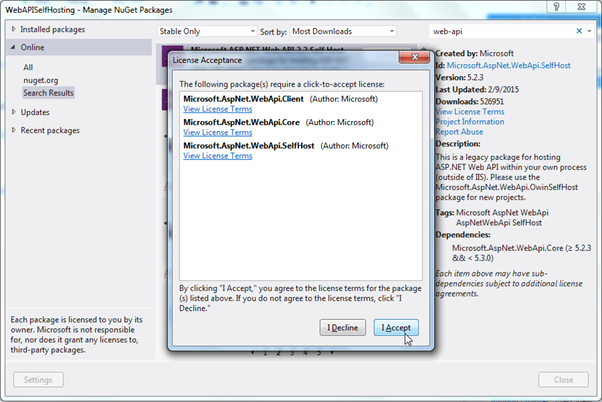Click the I Accept button
This screenshot has width=602, height=402.
pos(396,328)
